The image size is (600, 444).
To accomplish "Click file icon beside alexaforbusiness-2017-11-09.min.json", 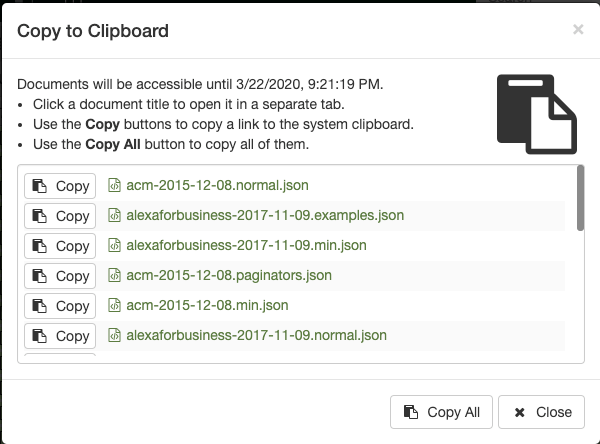I will click(x=114, y=245).
